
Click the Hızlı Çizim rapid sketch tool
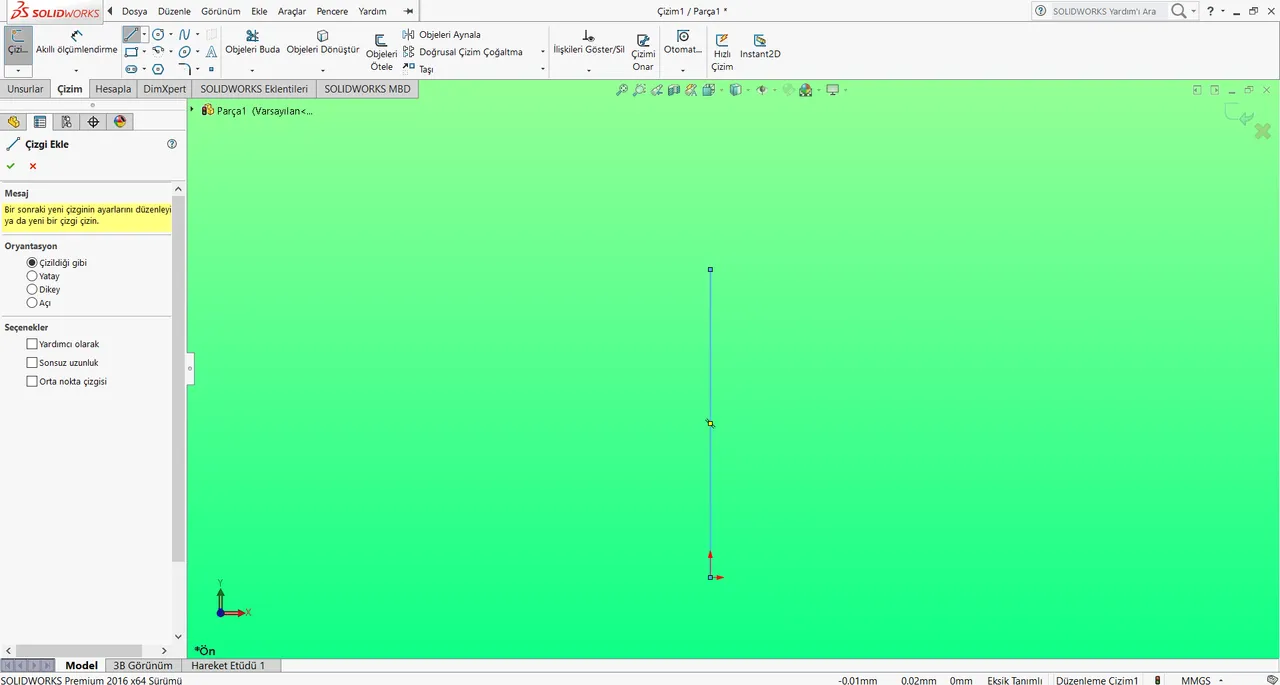722,52
